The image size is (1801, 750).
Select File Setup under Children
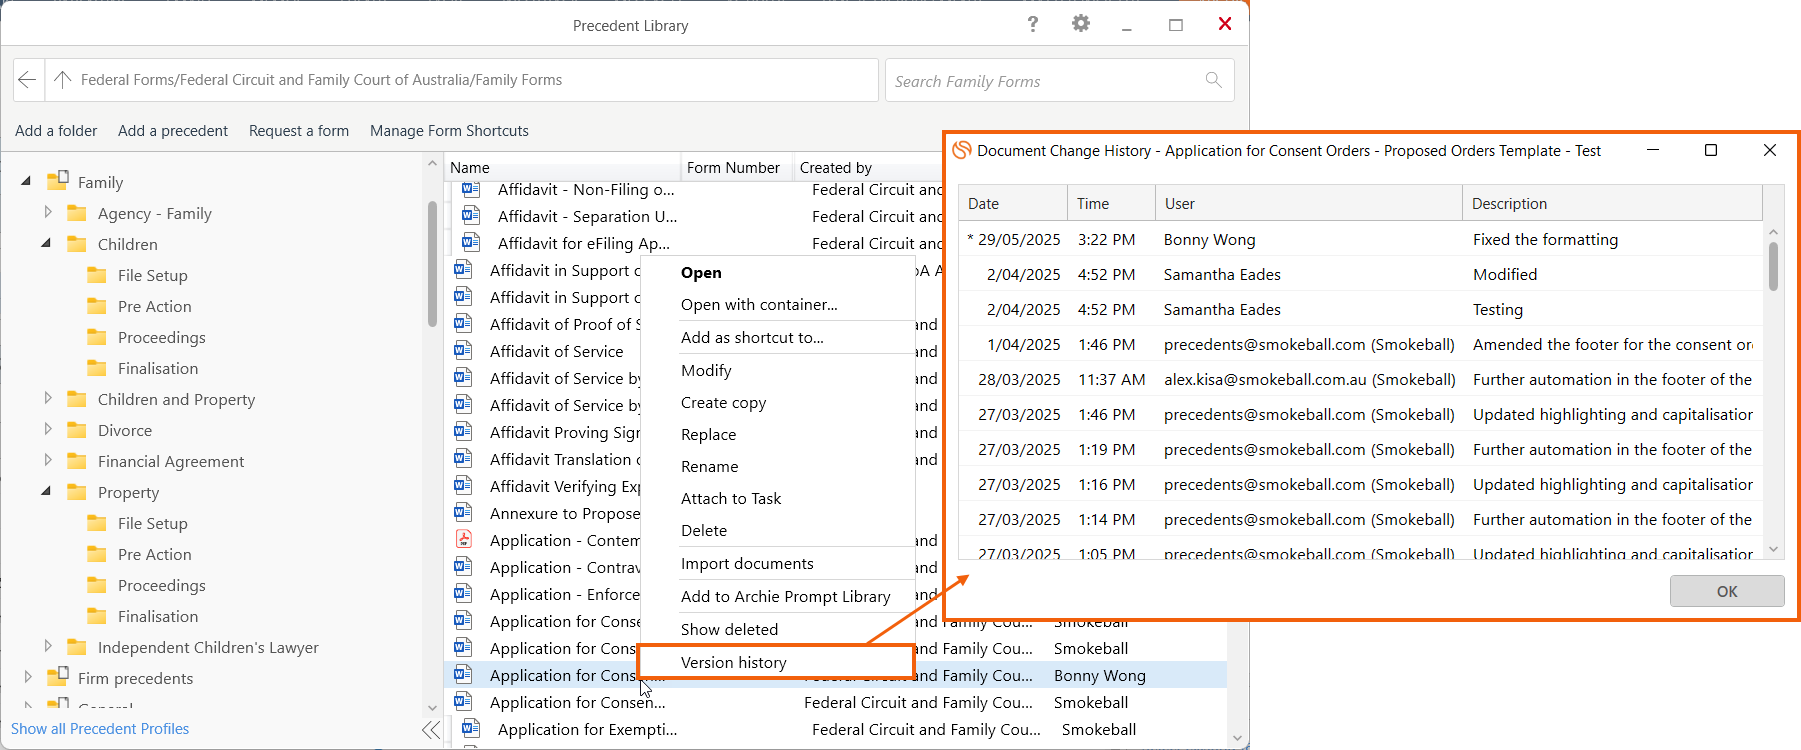click(152, 275)
